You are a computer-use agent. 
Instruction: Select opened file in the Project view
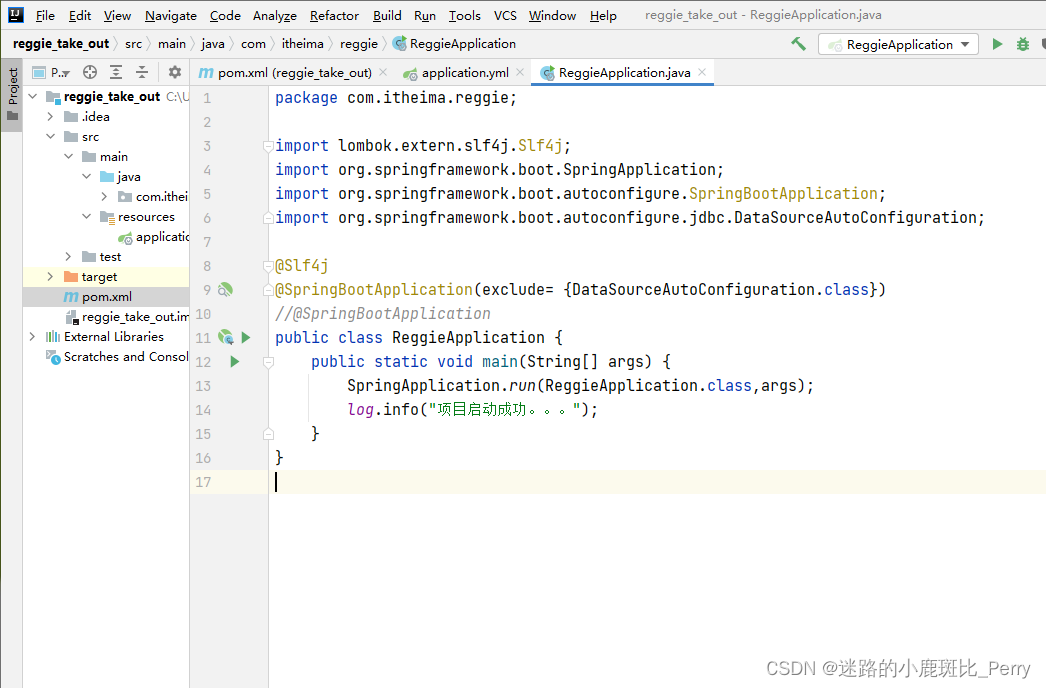tap(88, 72)
